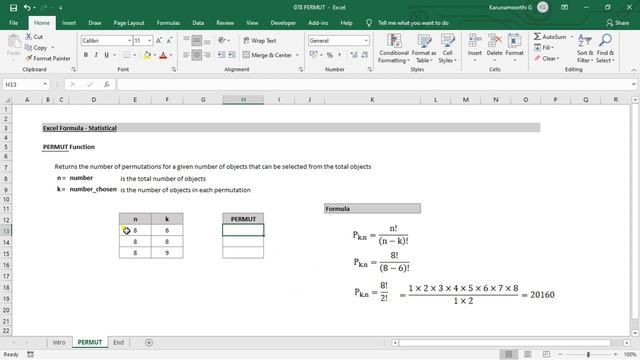
Task: Switch to Page Layout view in status bar
Action: pyautogui.click(x=528, y=354)
